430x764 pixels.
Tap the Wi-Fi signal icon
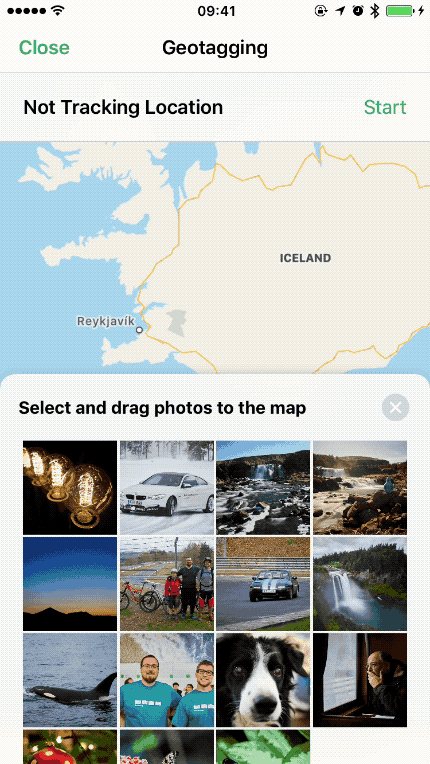pos(57,11)
